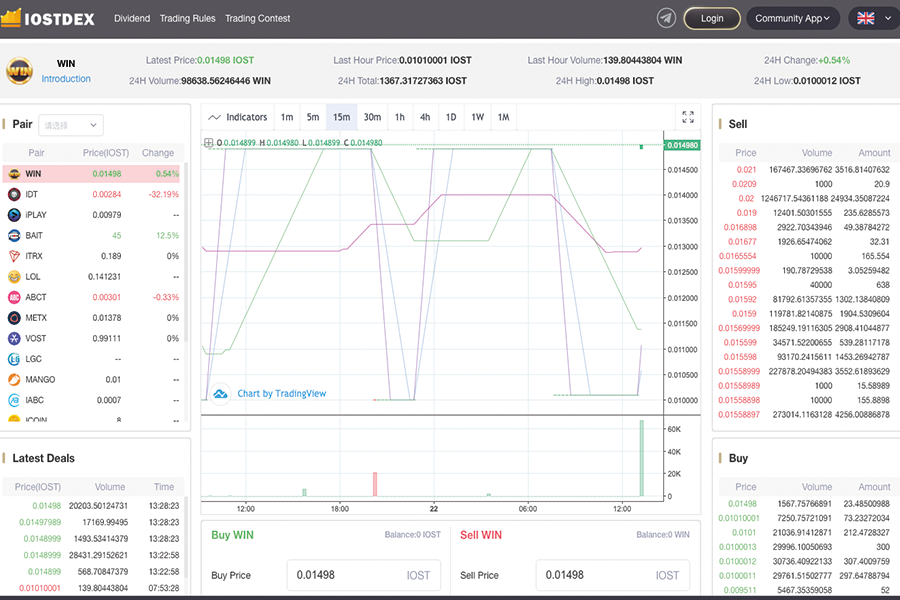Screen dimensions: 900x600
Task: Click the Sell panel Volume column header
Action: point(817,153)
